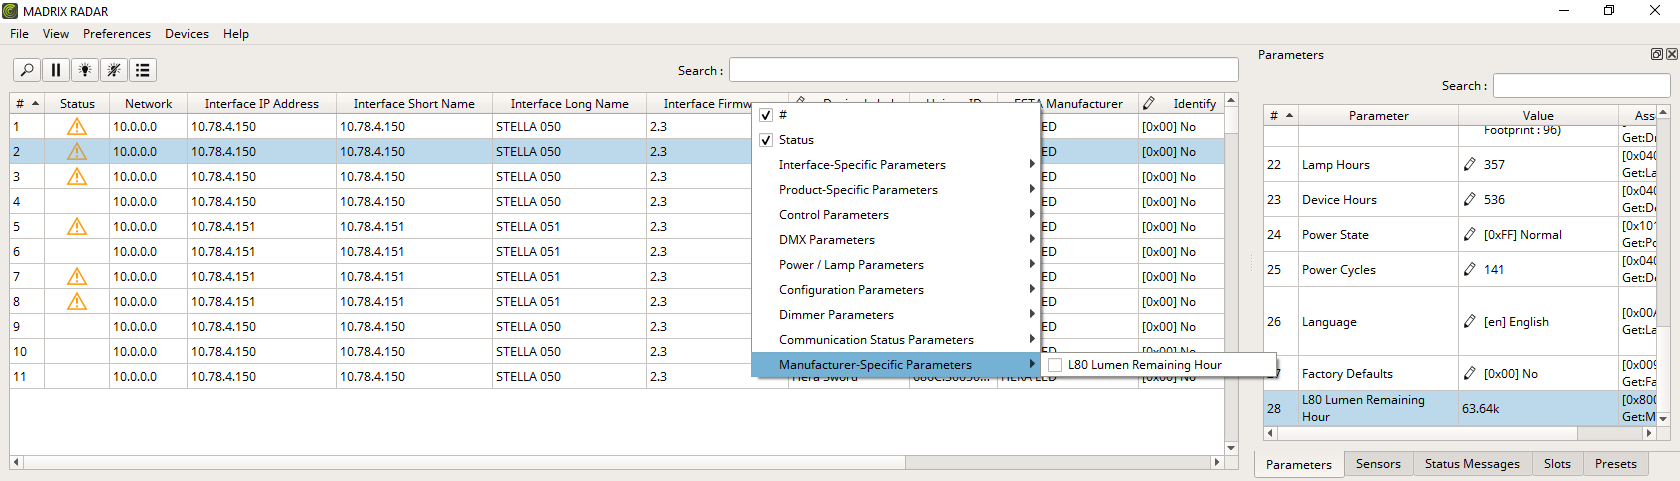
Task: Click the '[0xFF] Normal' Power State value
Action: [1522, 234]
